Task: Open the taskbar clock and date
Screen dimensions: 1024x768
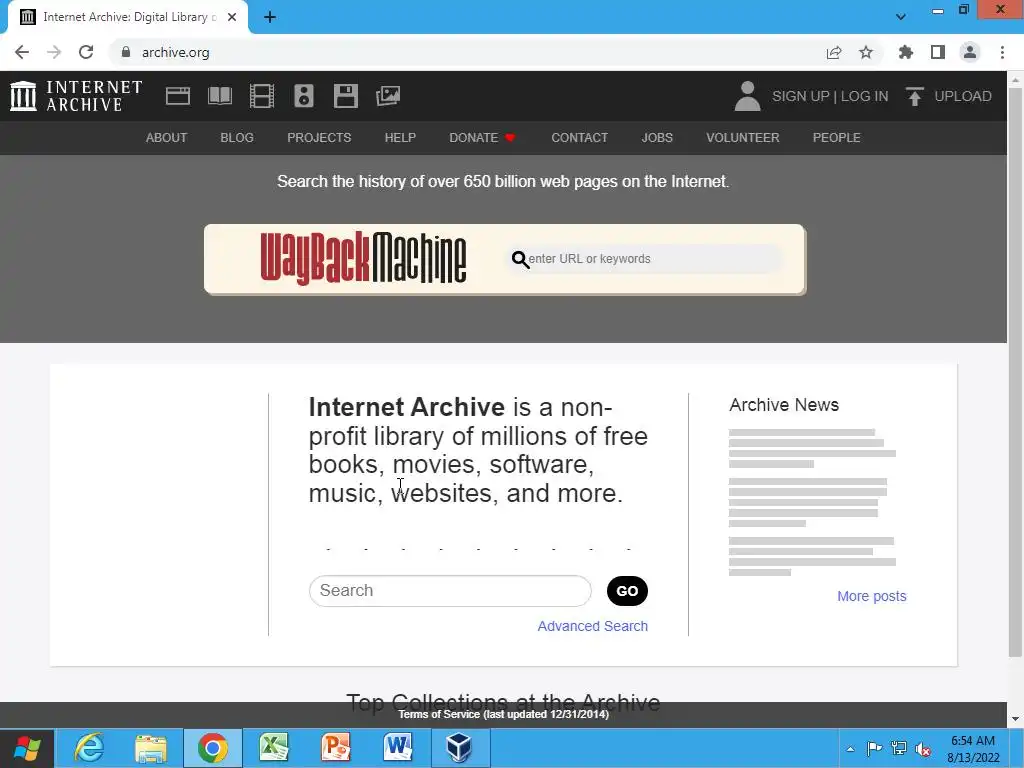Action: pos(973,749)
